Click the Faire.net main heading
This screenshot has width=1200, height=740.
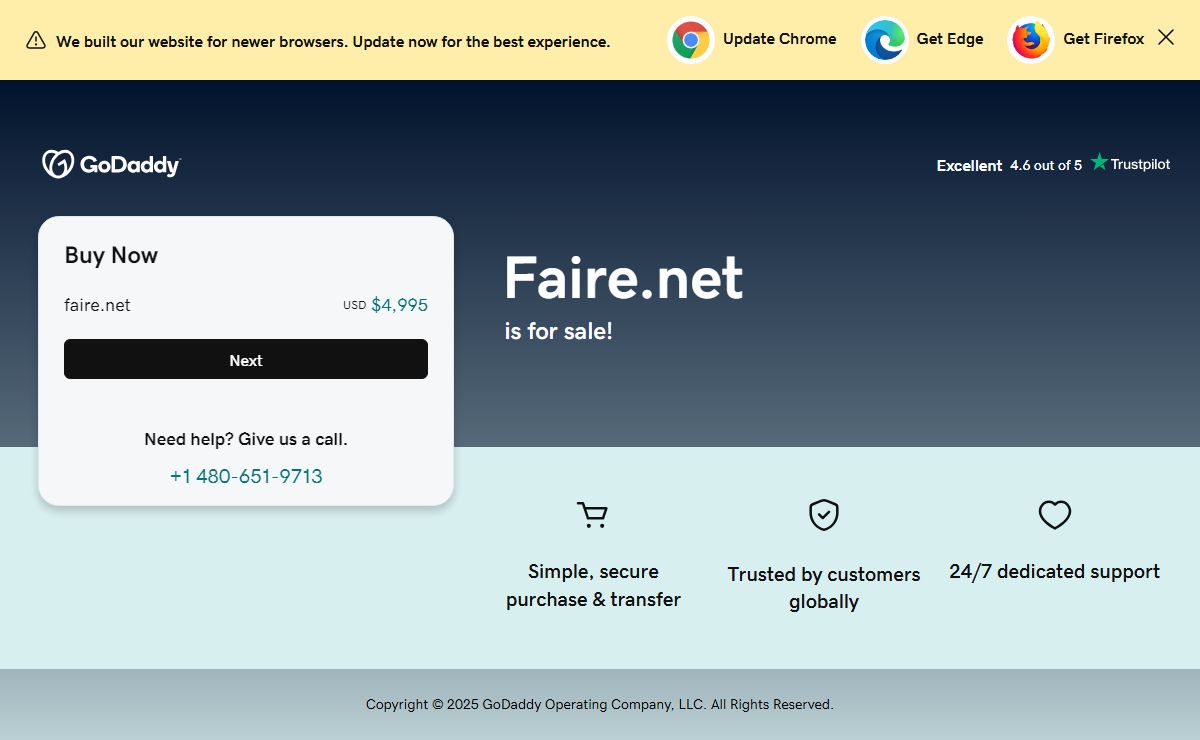tap(623, 277)
